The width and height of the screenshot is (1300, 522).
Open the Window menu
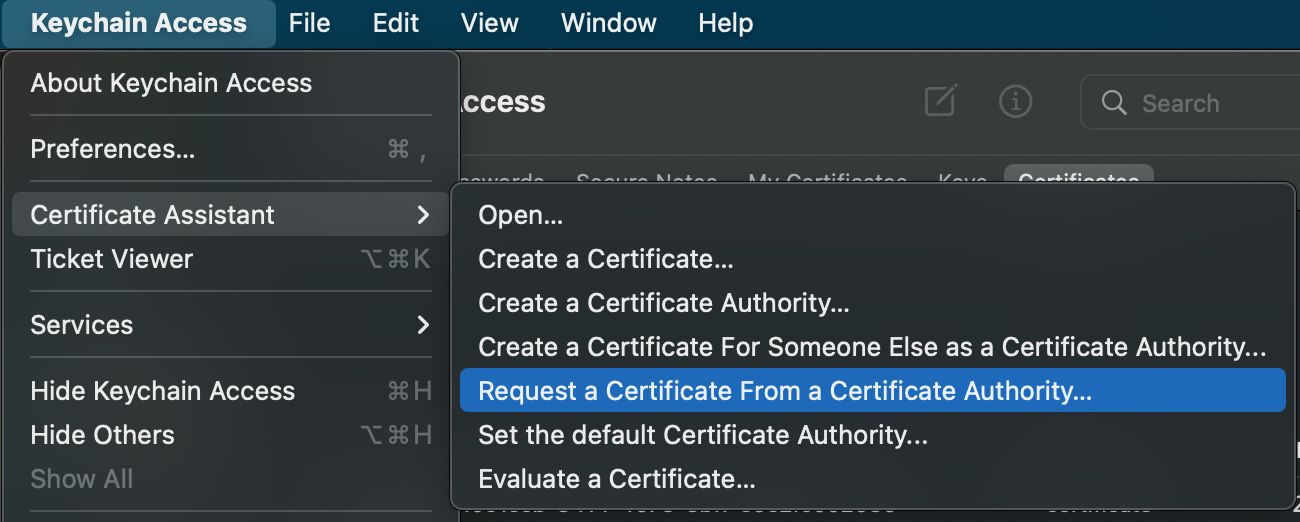(x=608, y=23)
